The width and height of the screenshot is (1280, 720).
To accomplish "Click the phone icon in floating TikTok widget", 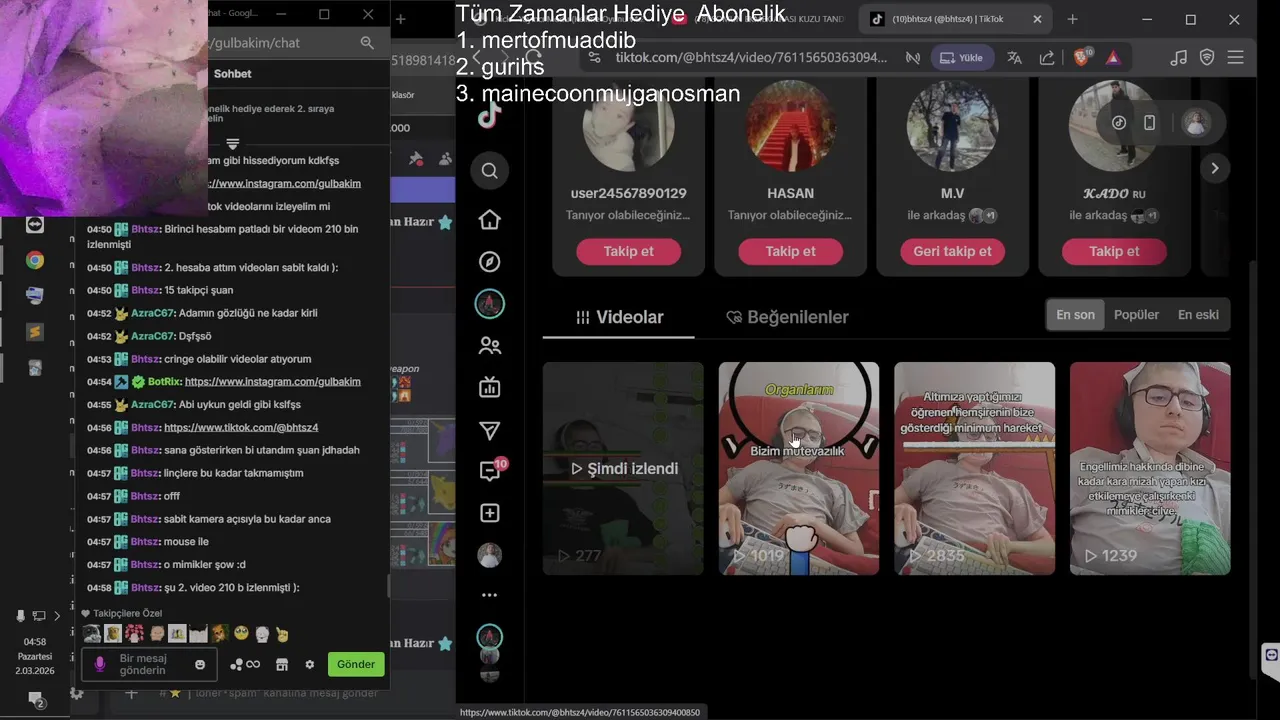I will point(1149,123).
